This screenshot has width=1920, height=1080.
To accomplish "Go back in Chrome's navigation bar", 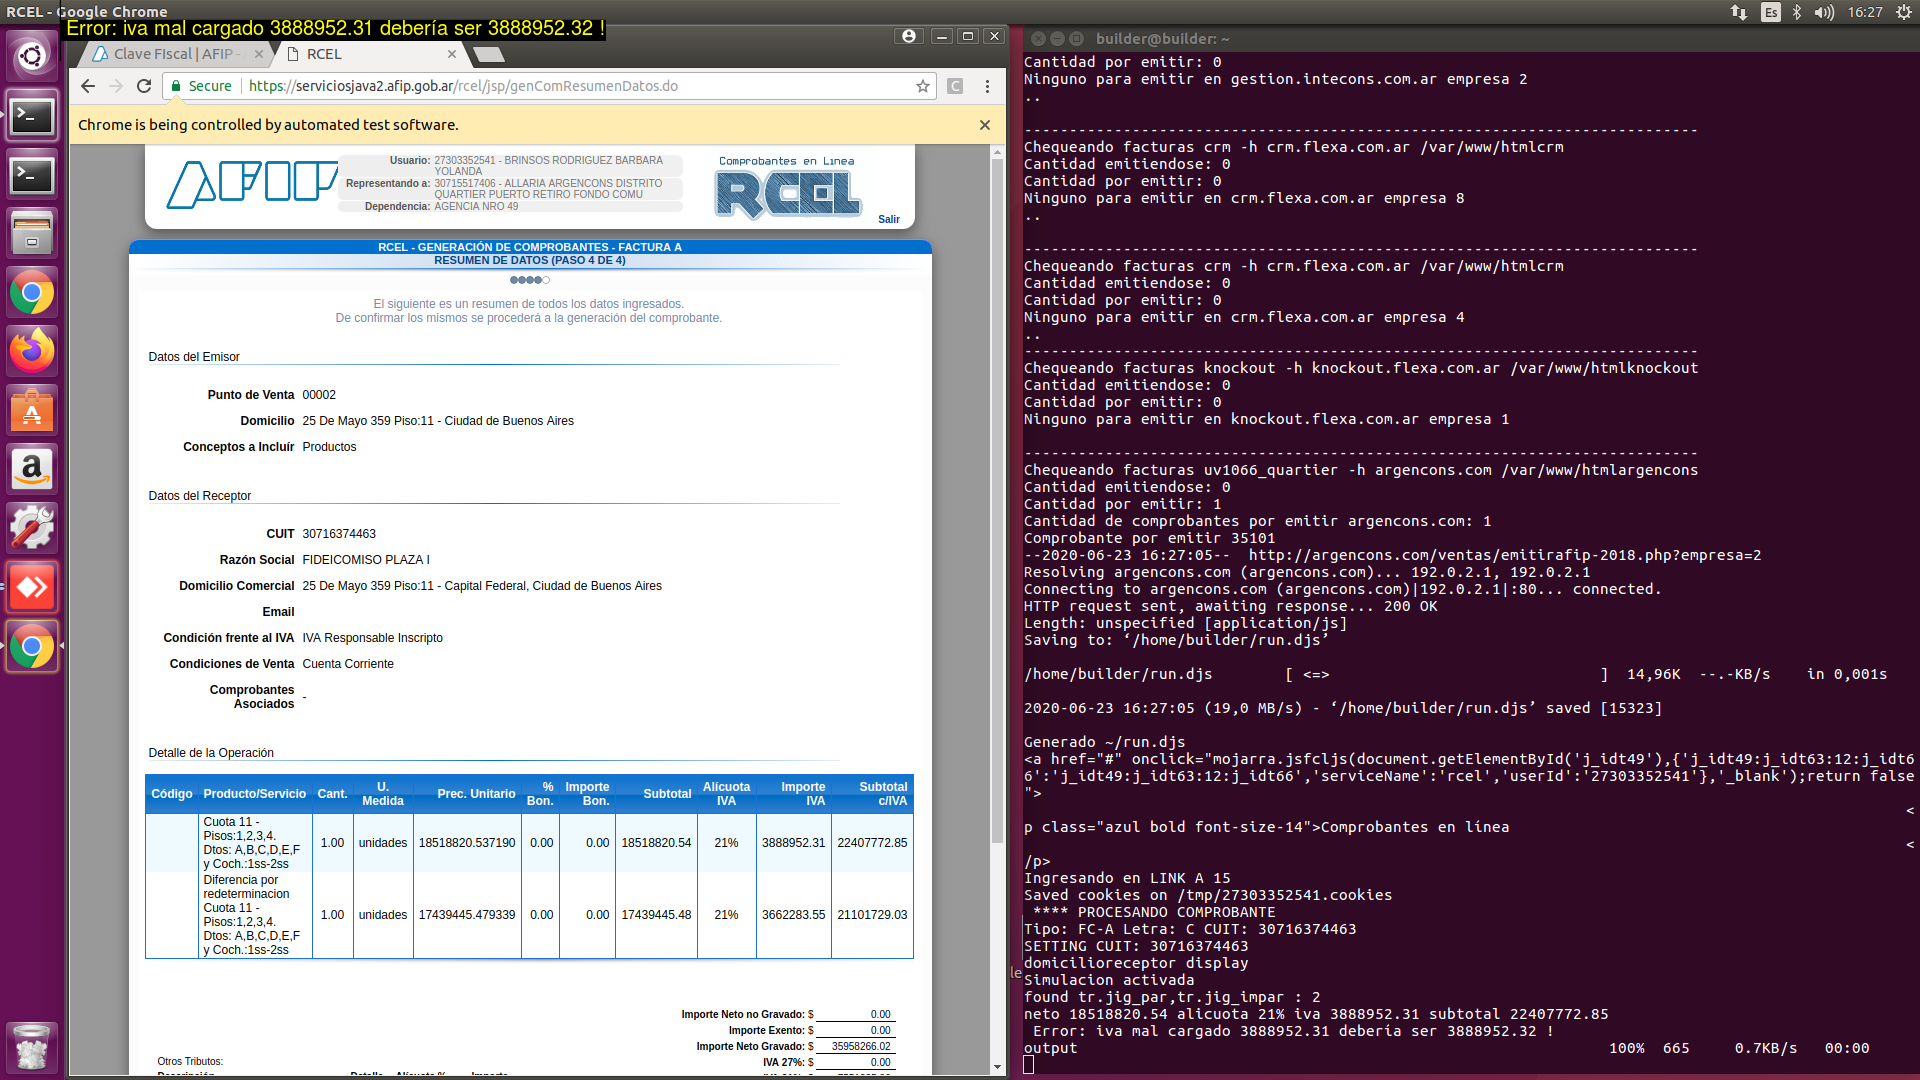I will pyautogui.click(x=88, y=86).
